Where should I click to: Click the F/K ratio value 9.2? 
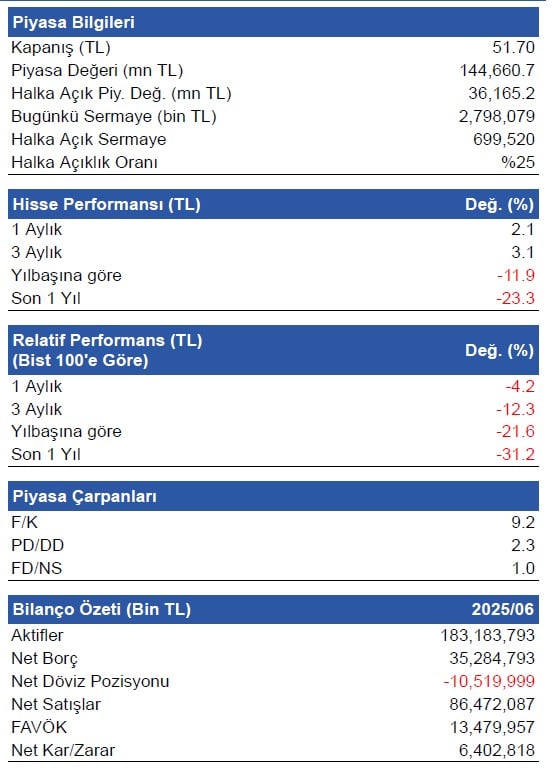[x=523, y=522]
